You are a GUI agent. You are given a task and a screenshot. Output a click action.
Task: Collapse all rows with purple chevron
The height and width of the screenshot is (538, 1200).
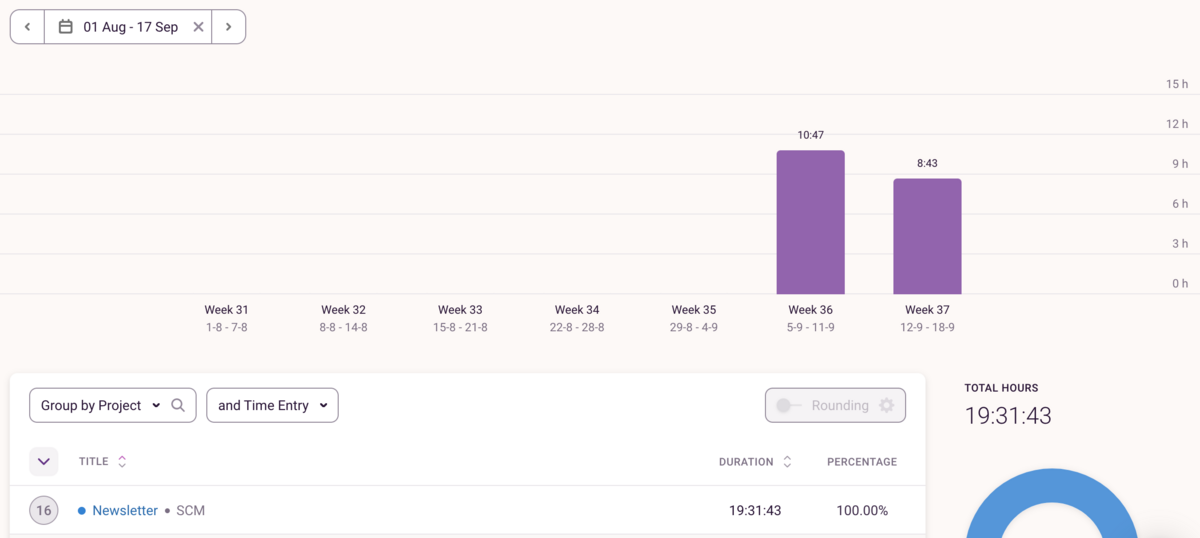click(44, 462)
